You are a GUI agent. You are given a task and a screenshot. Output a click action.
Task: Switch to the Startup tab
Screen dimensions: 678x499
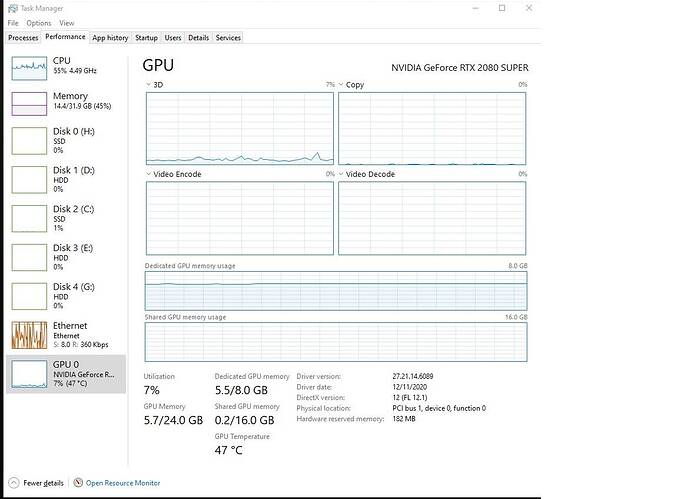[147, 37]
